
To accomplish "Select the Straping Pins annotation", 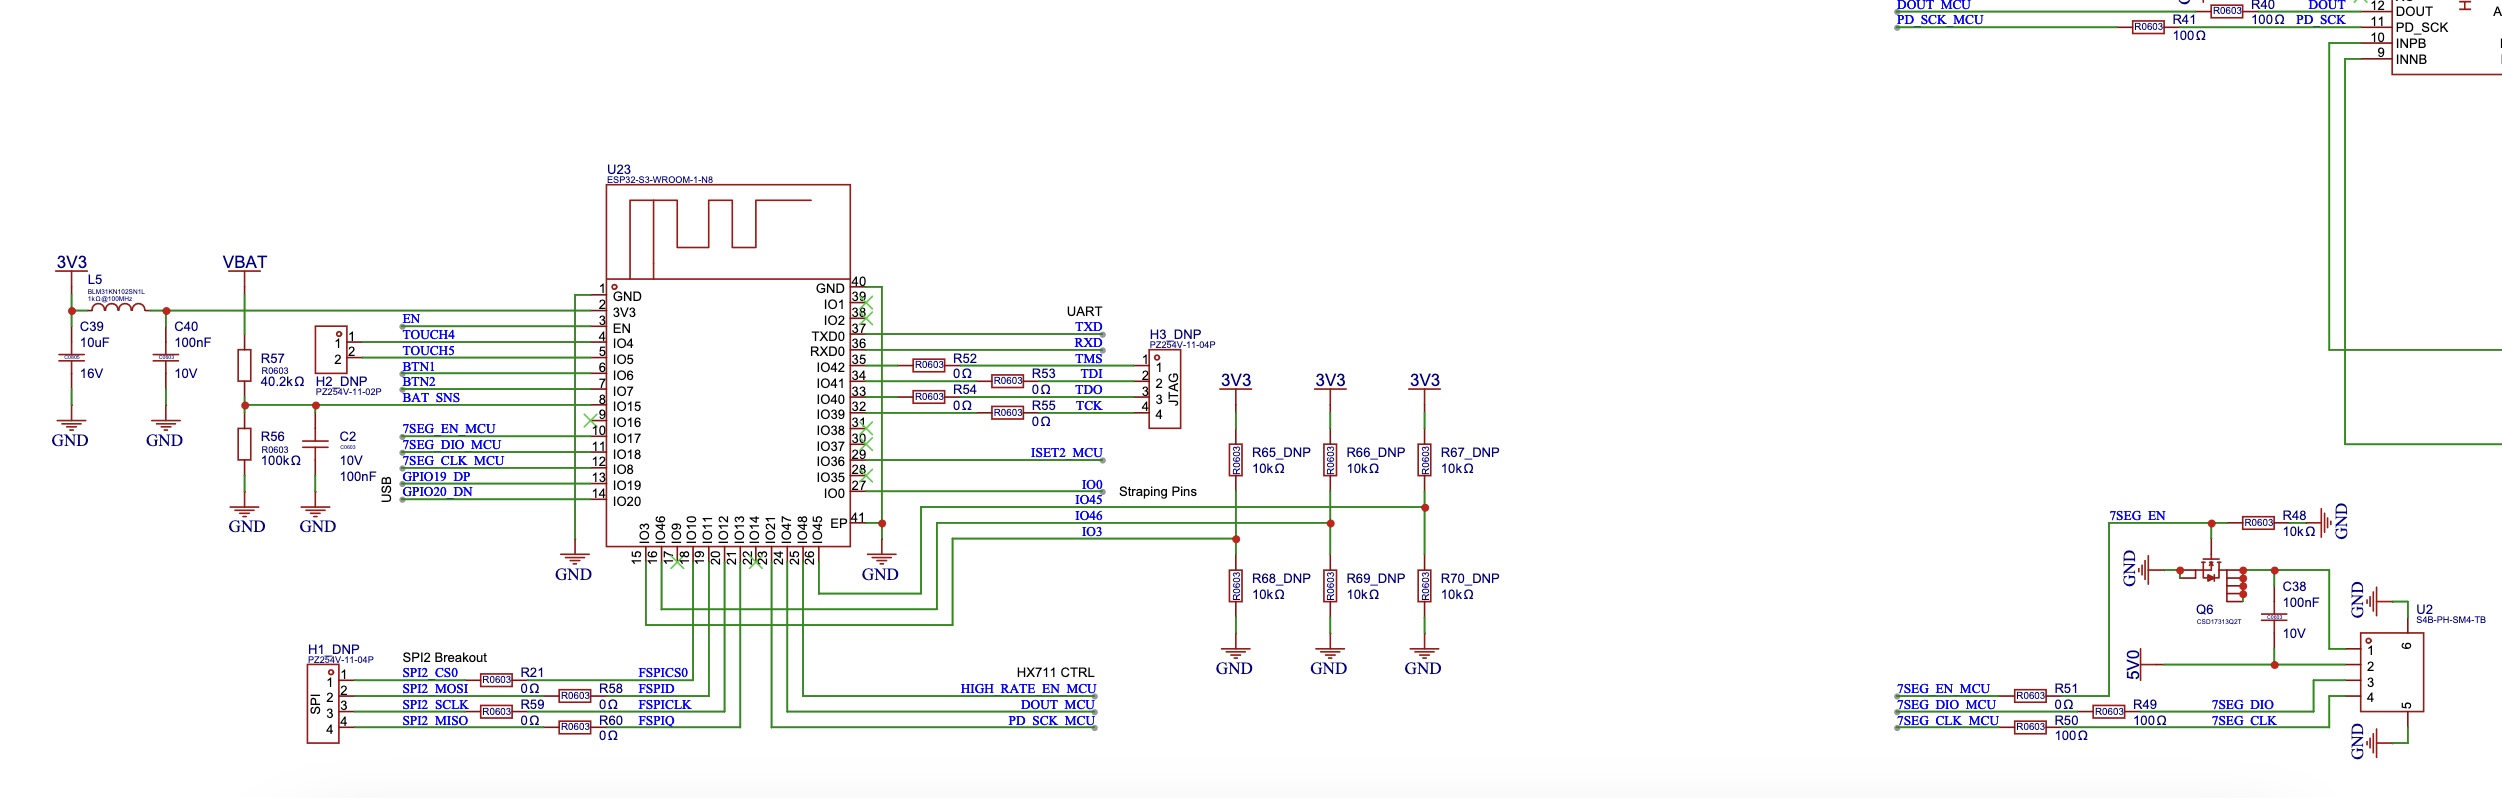I will [x=1158, y=492].
